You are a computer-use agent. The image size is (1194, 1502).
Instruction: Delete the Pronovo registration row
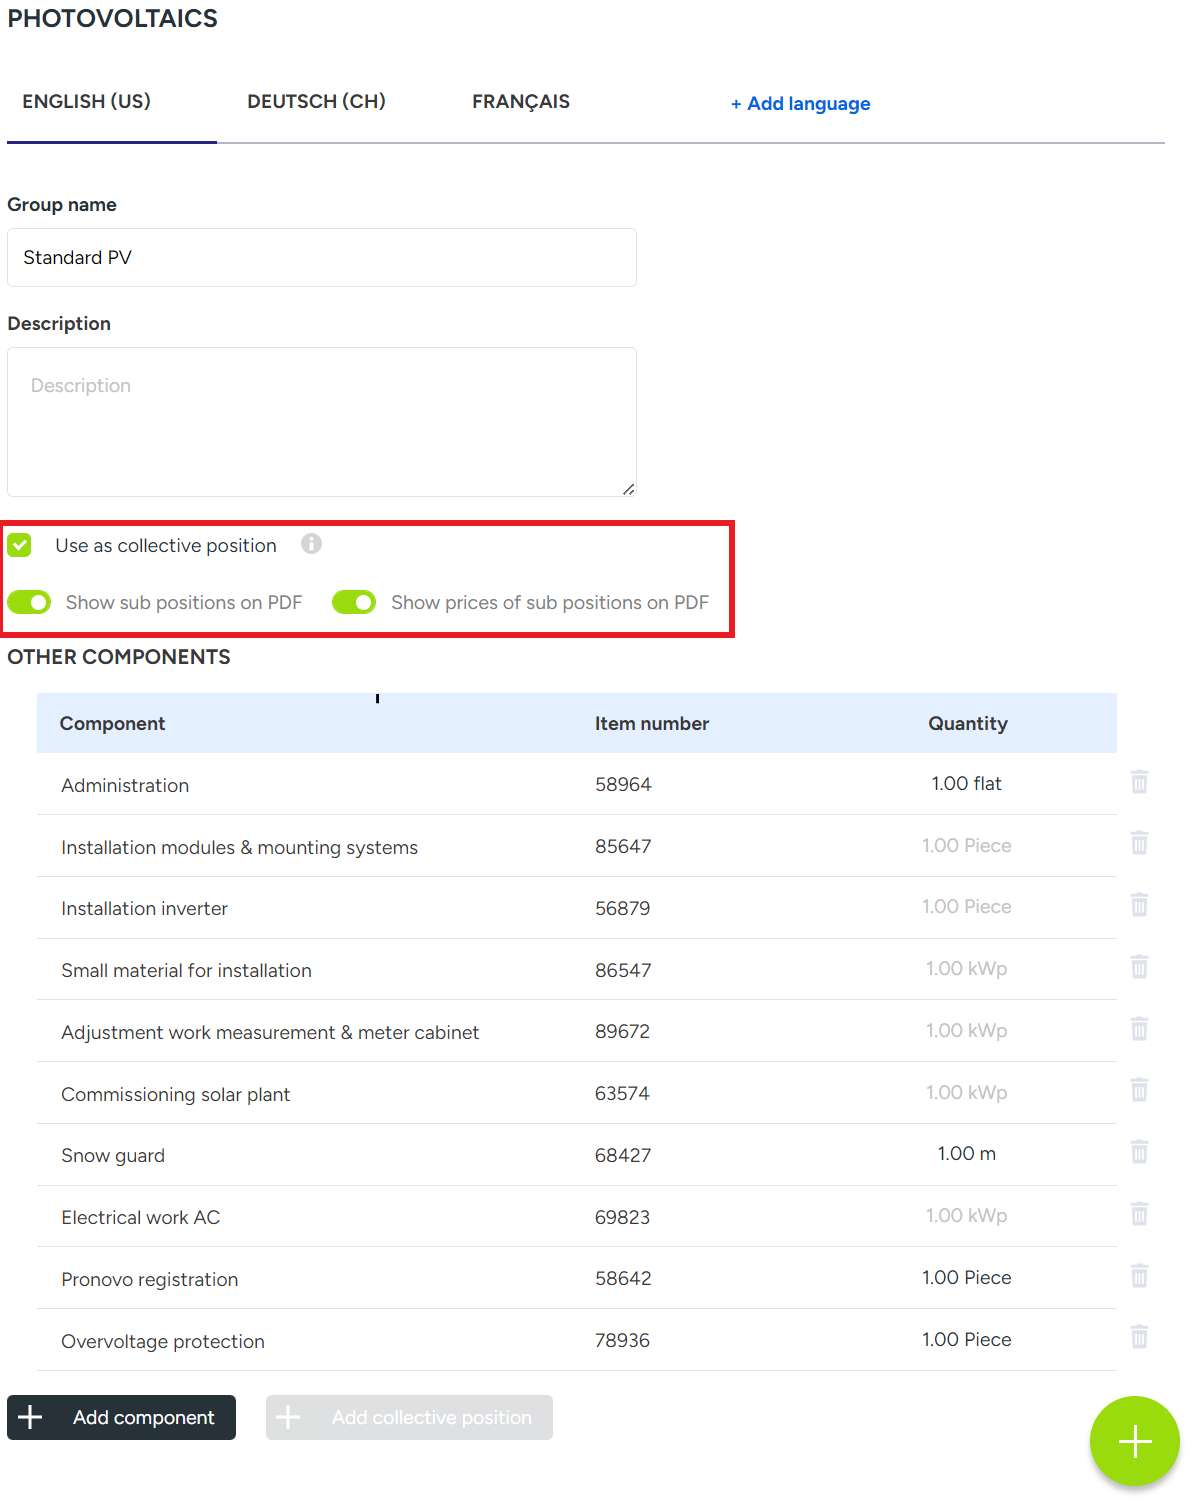pyautogui.click(x=1139, y=1277)
